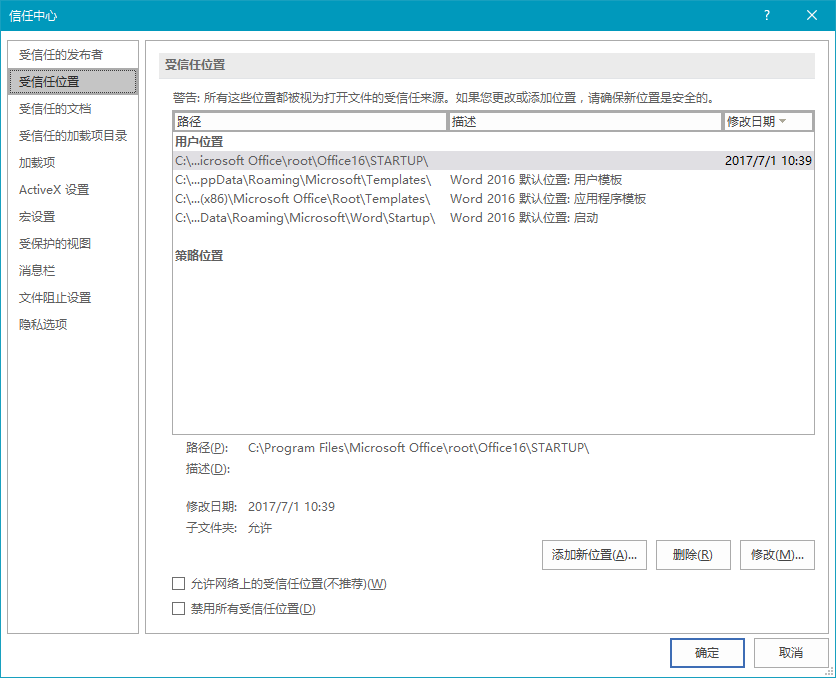Dismiss dialog with 取消 button
This screenshot has height=678, width=836.
(x=791, y=653)
